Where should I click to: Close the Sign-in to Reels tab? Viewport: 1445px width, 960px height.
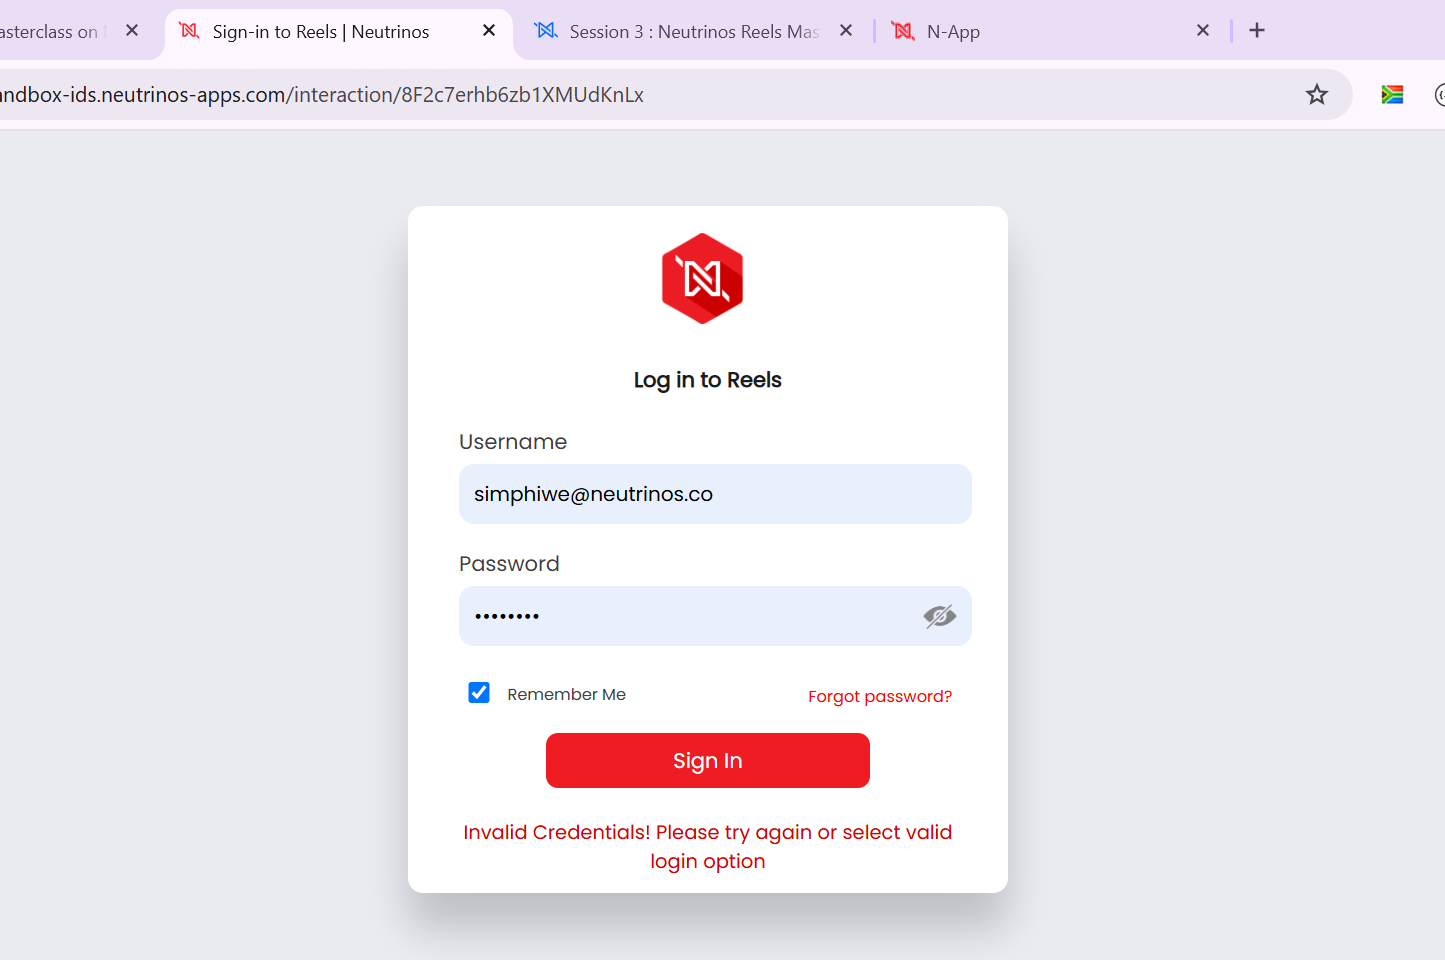tap(489, 31)
